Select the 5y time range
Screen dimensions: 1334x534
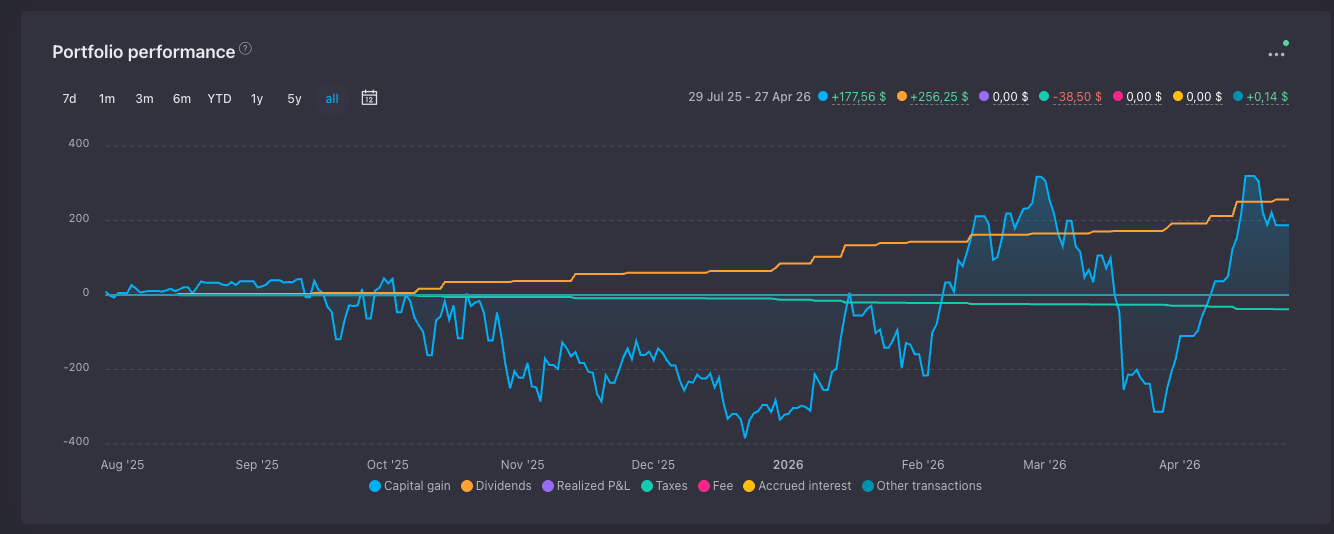(294, 98)
